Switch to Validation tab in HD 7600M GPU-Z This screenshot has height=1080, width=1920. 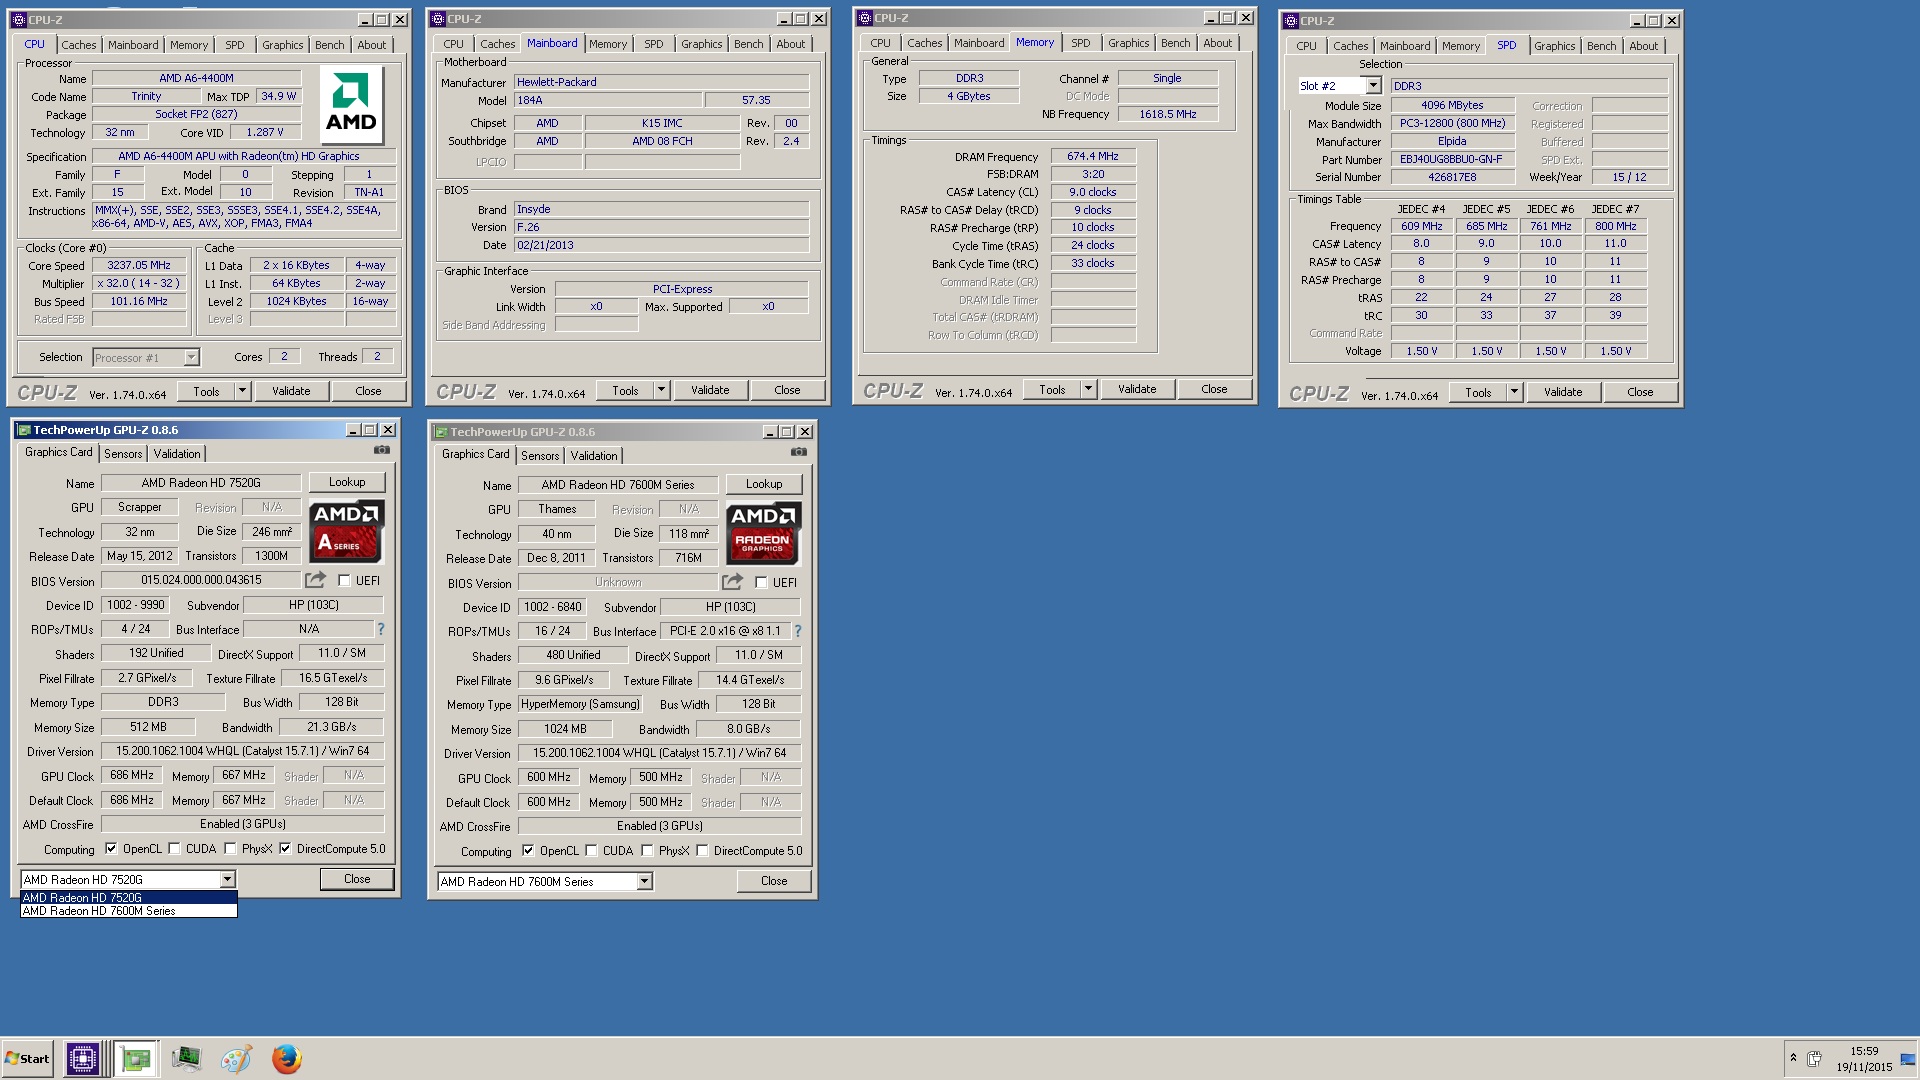[594, 456]
